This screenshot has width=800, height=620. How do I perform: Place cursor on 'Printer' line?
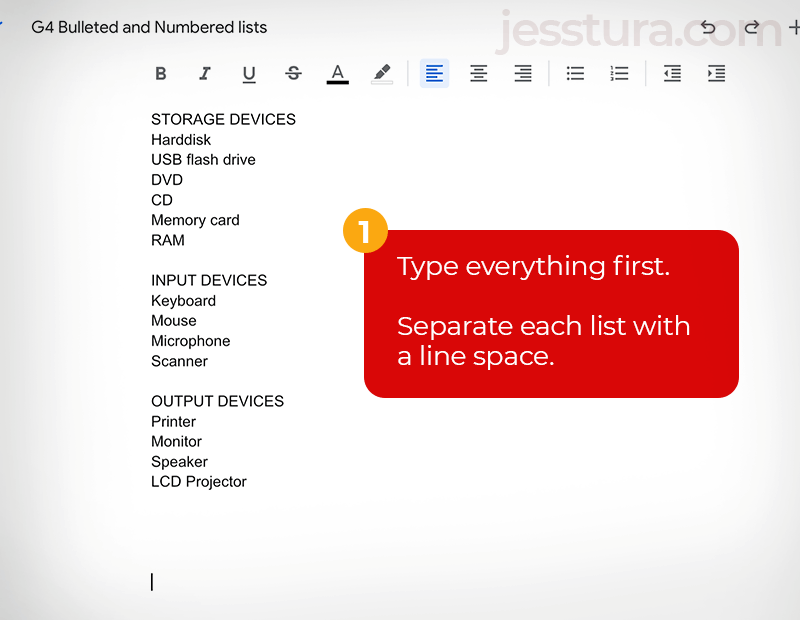(173, 422)
